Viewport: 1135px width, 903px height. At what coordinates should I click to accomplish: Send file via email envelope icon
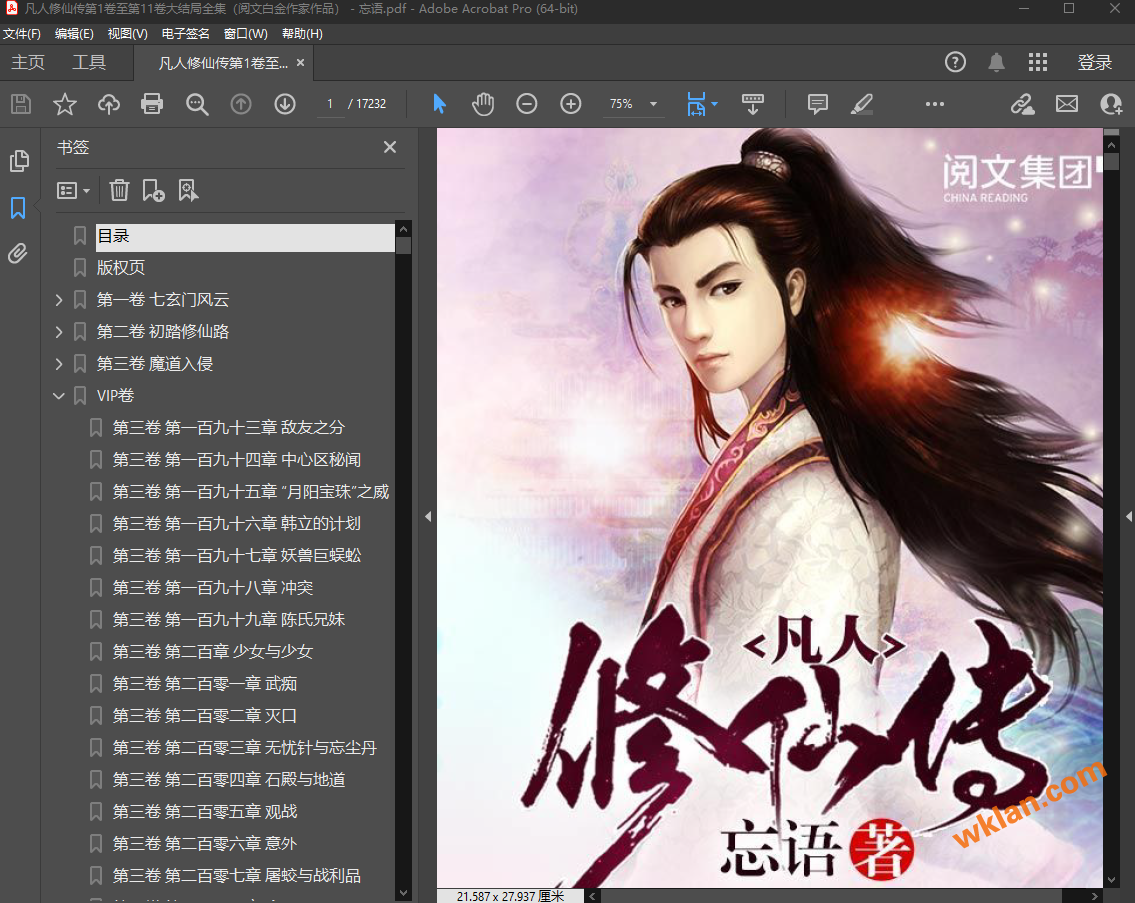pyautogui.click(x=1067, y=103)
